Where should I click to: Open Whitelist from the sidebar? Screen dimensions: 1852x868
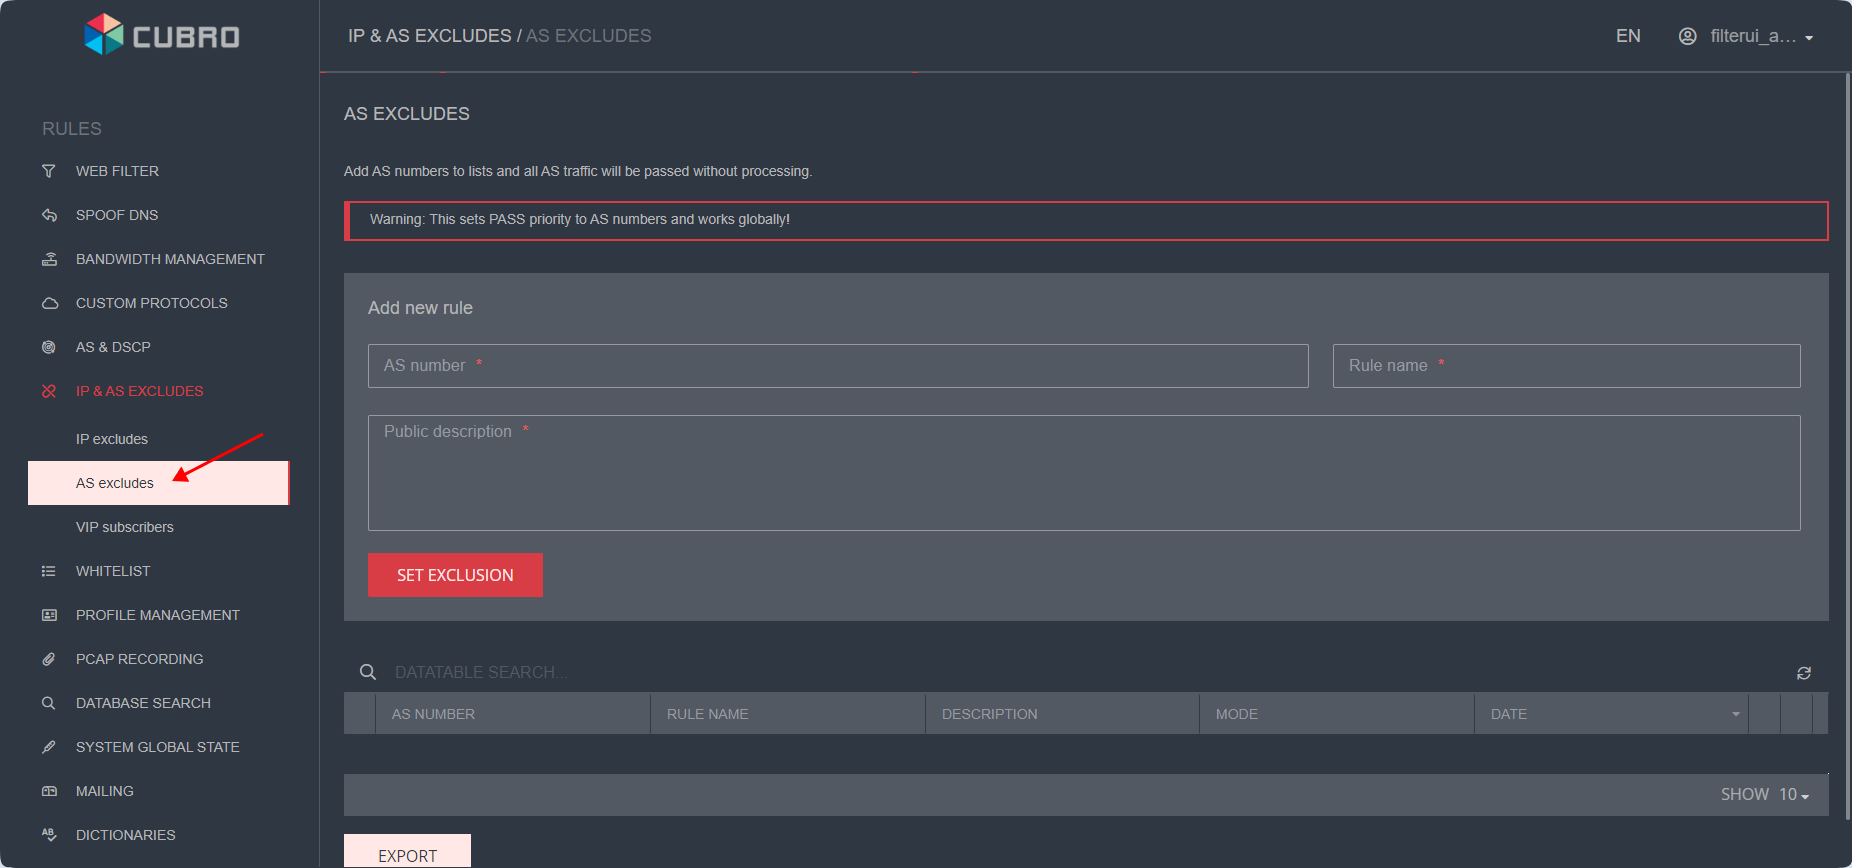[x=113, y=571]
